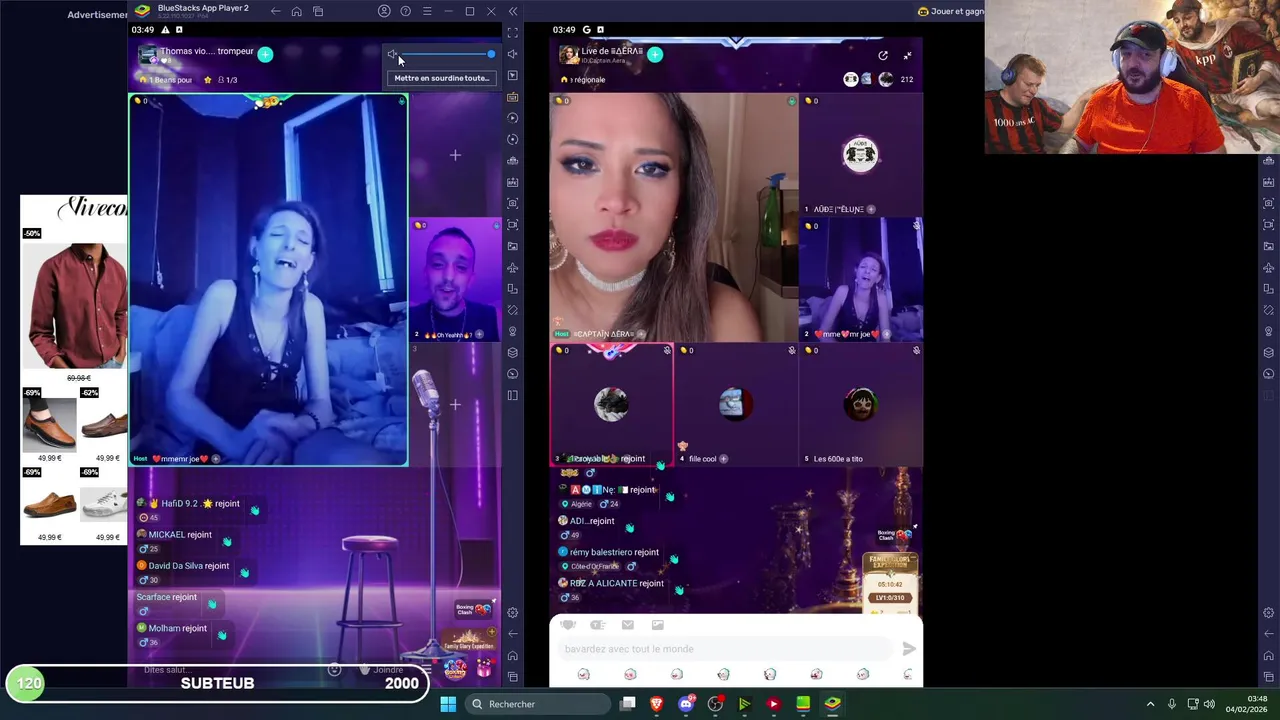Share the AERA live stream
This screenshot has height=720, width=1280.
pyautogui.click(x=883, y=56)
